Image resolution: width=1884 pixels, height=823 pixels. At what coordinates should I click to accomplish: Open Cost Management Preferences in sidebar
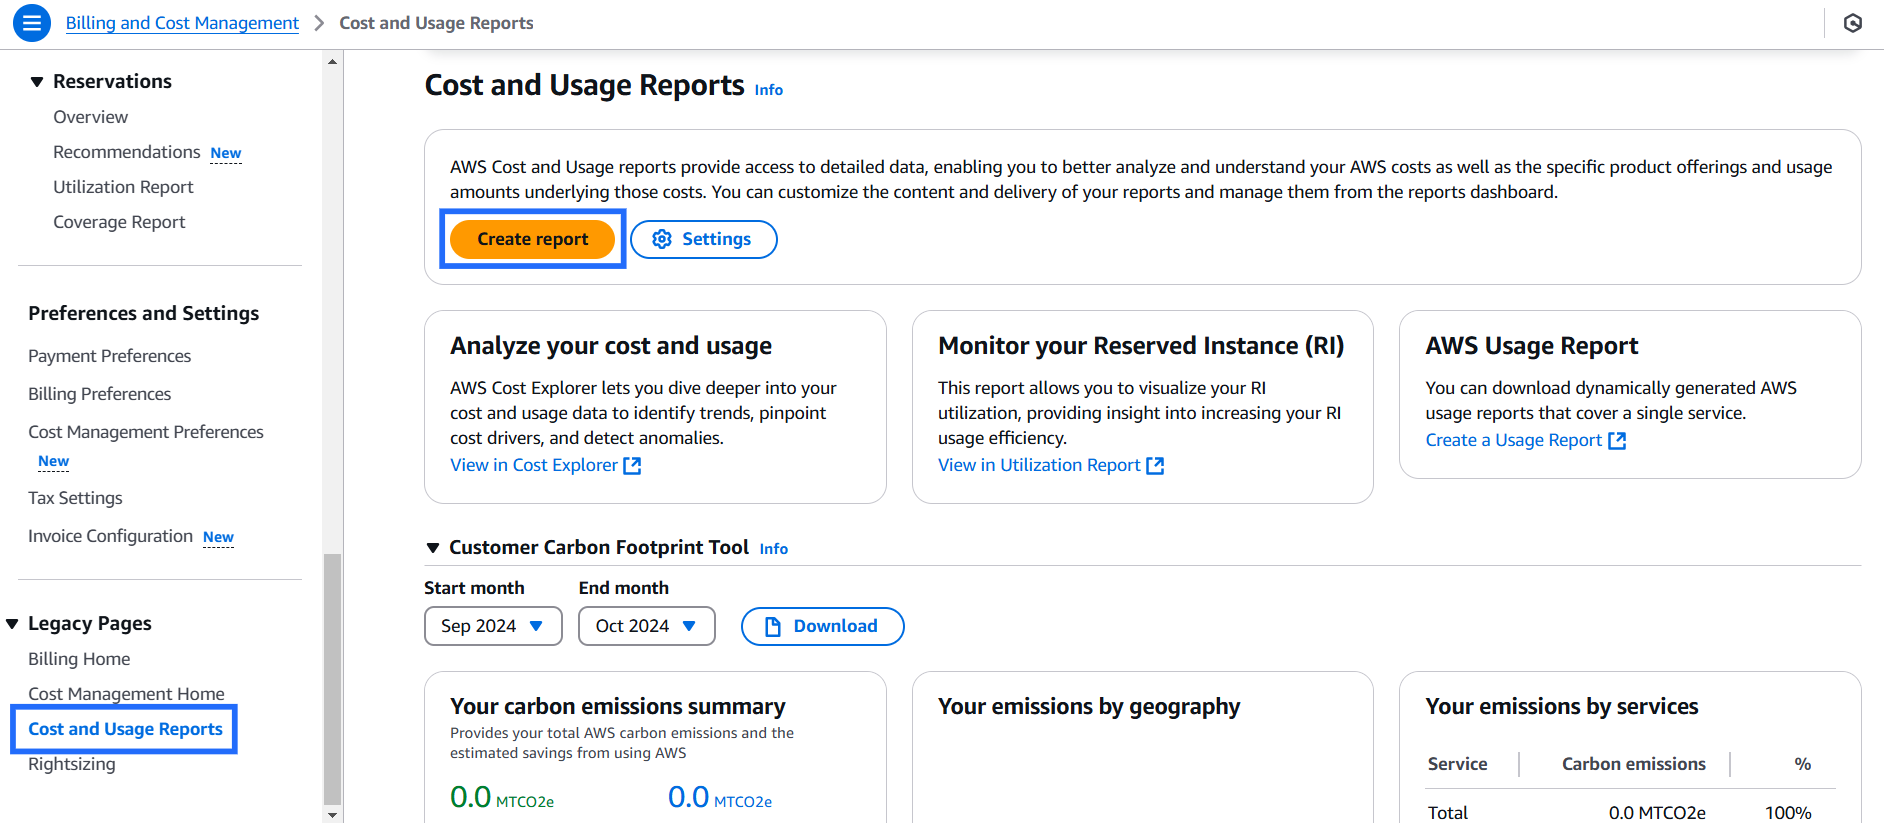pos(146,432)
